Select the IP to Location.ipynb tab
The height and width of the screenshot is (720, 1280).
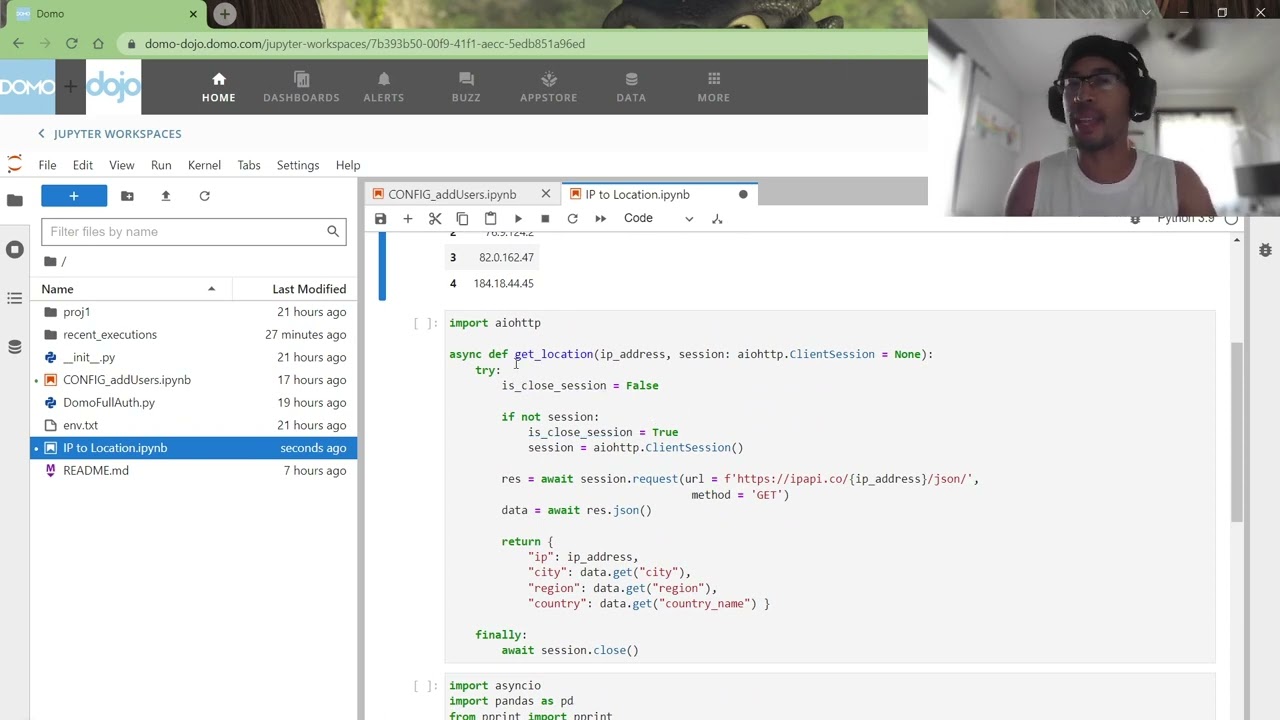637,194
